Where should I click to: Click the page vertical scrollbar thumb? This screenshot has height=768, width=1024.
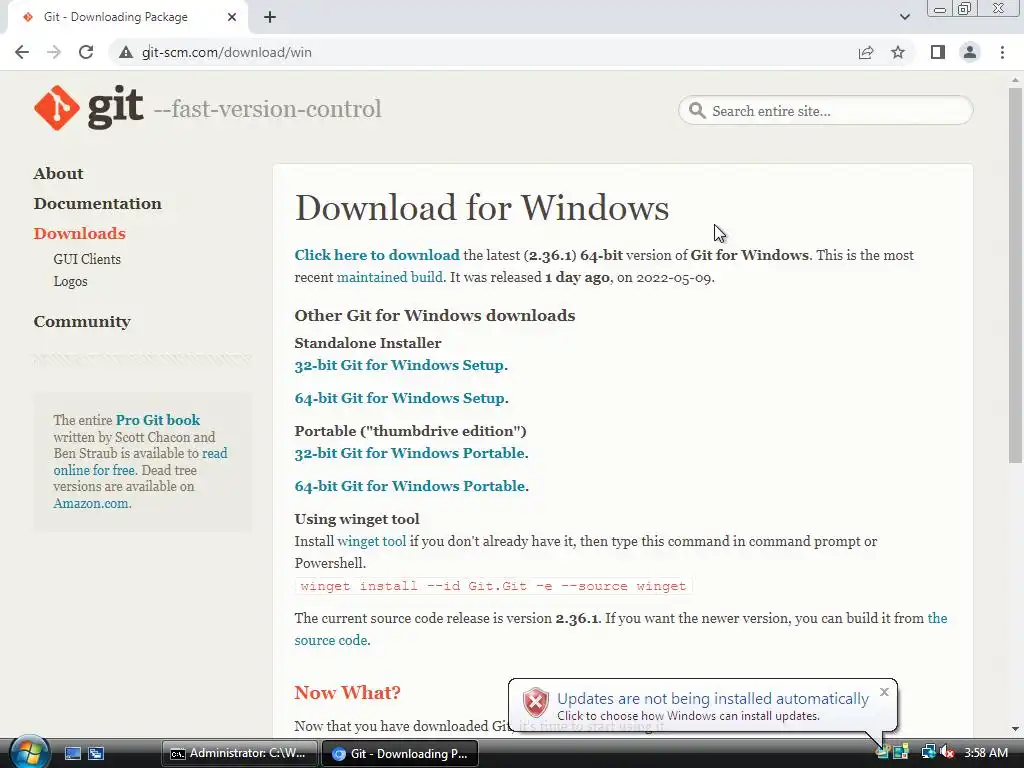pos(1015,274)
